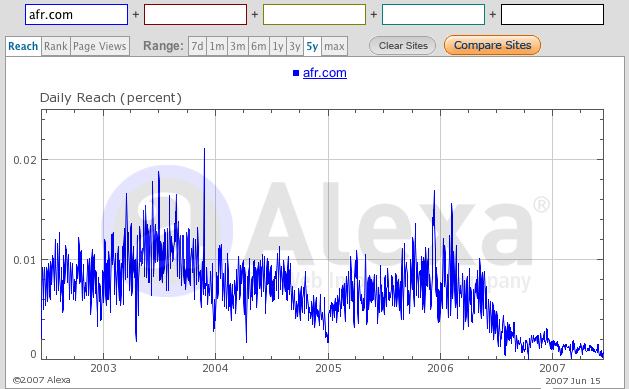Screen dimensions: 629x389
Task: Focus the yellow-bordered third site field
Action: (x=314, y=15)
